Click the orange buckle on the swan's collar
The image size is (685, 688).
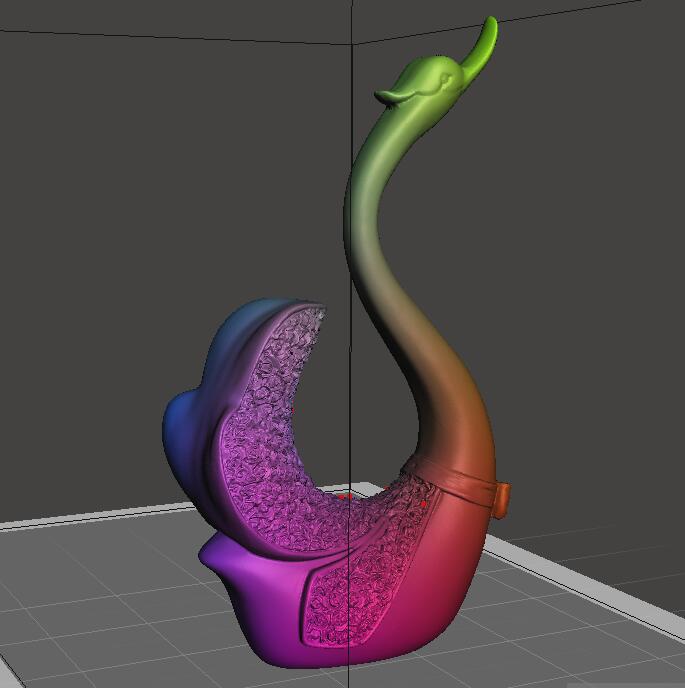tap(503, 500)
